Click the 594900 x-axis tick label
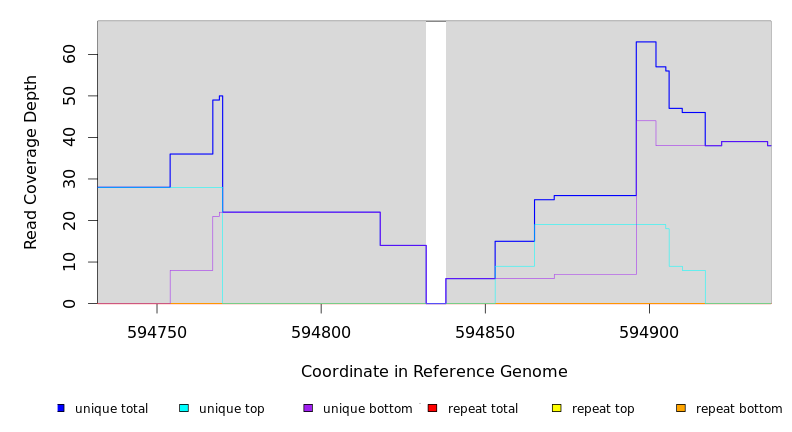This screenshot has height=432, width=792. pyautogui.click(x=649, y=332)
